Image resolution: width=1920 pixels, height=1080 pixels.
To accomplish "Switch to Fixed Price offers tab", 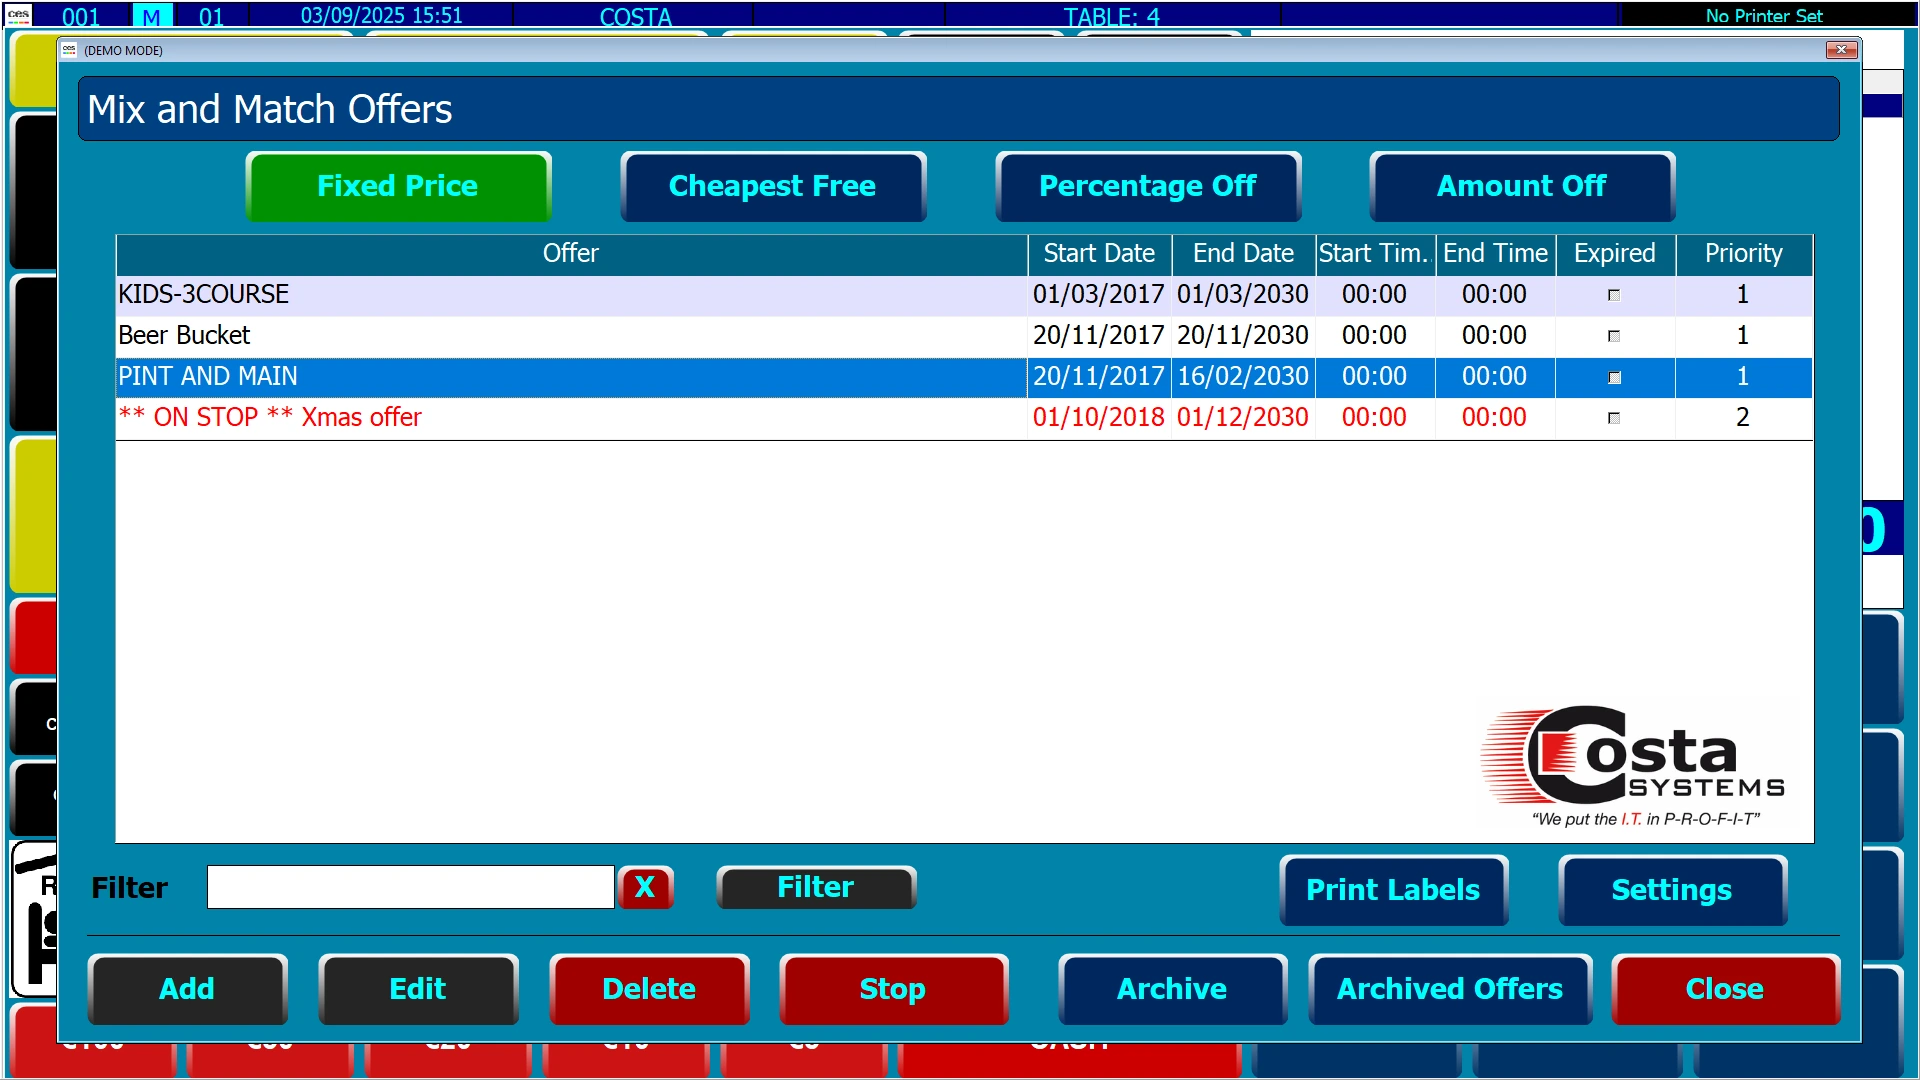I will point(398,186).
